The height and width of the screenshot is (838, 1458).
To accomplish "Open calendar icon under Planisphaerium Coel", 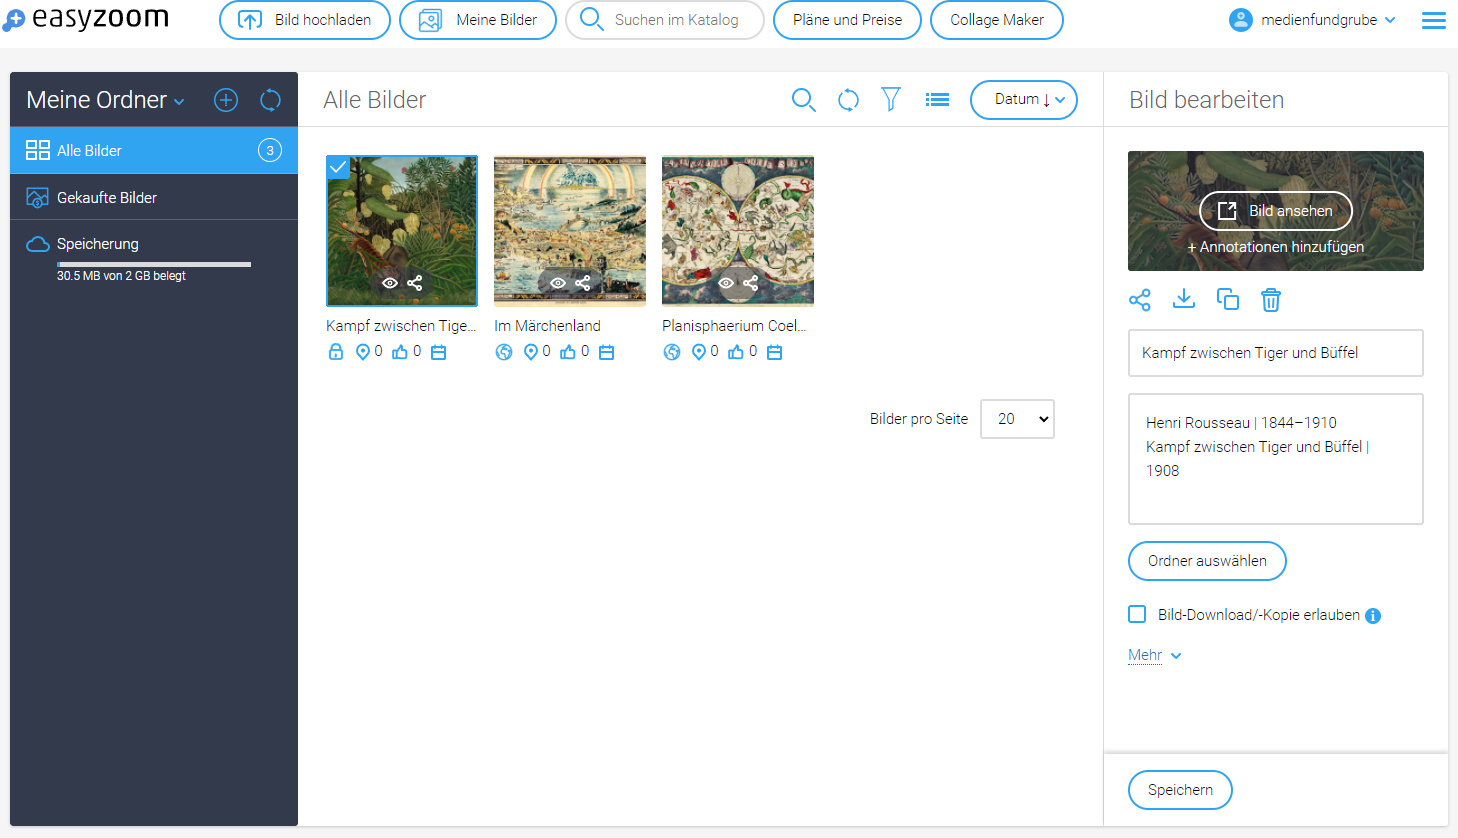I will click(774, 352).
